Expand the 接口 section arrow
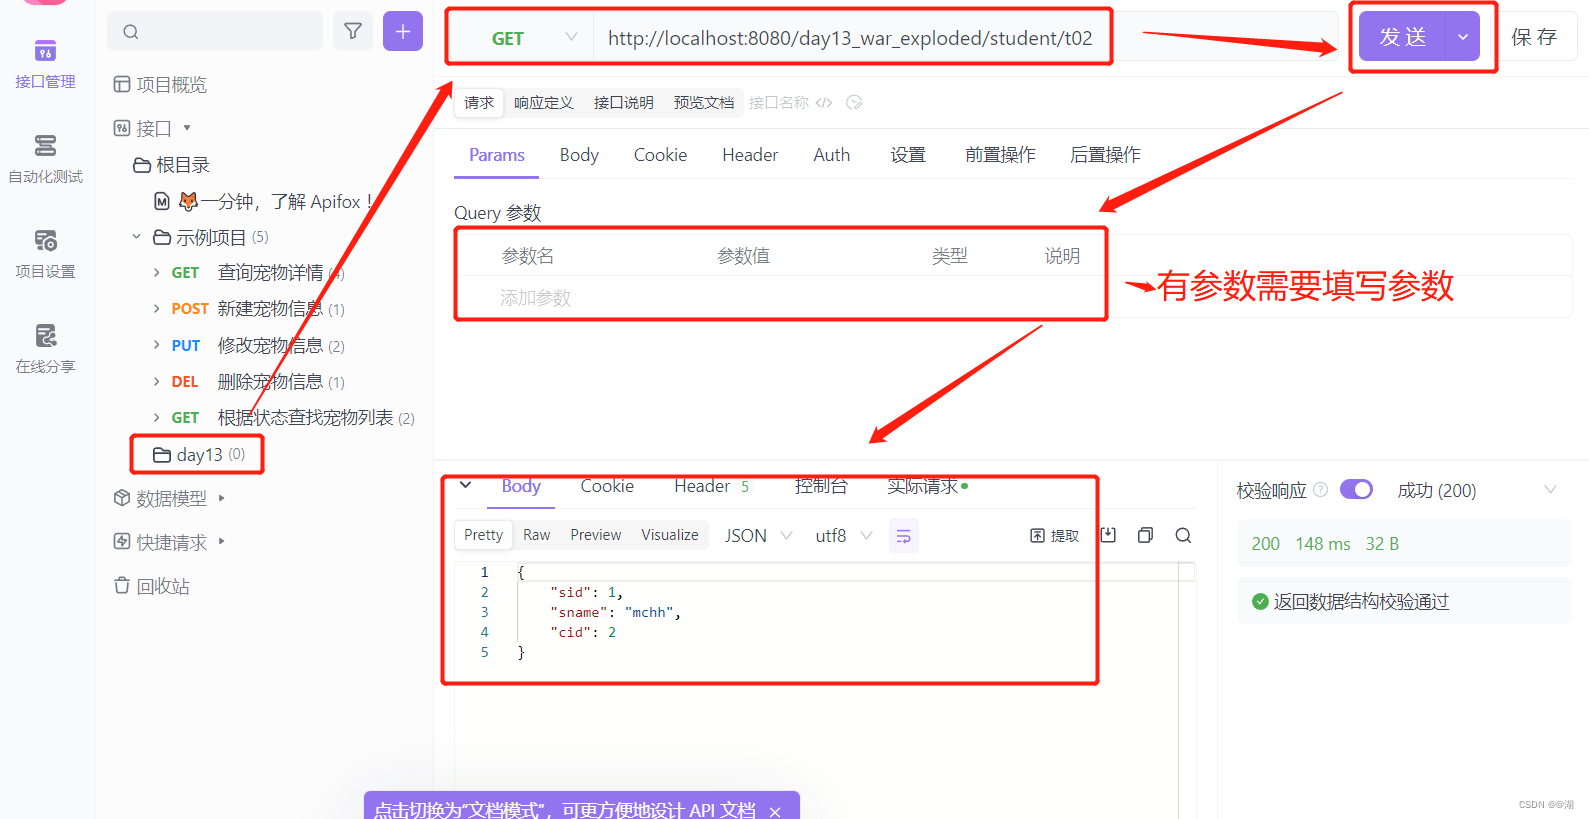This screenshot has width=1589, height=819. pos(187,128)
